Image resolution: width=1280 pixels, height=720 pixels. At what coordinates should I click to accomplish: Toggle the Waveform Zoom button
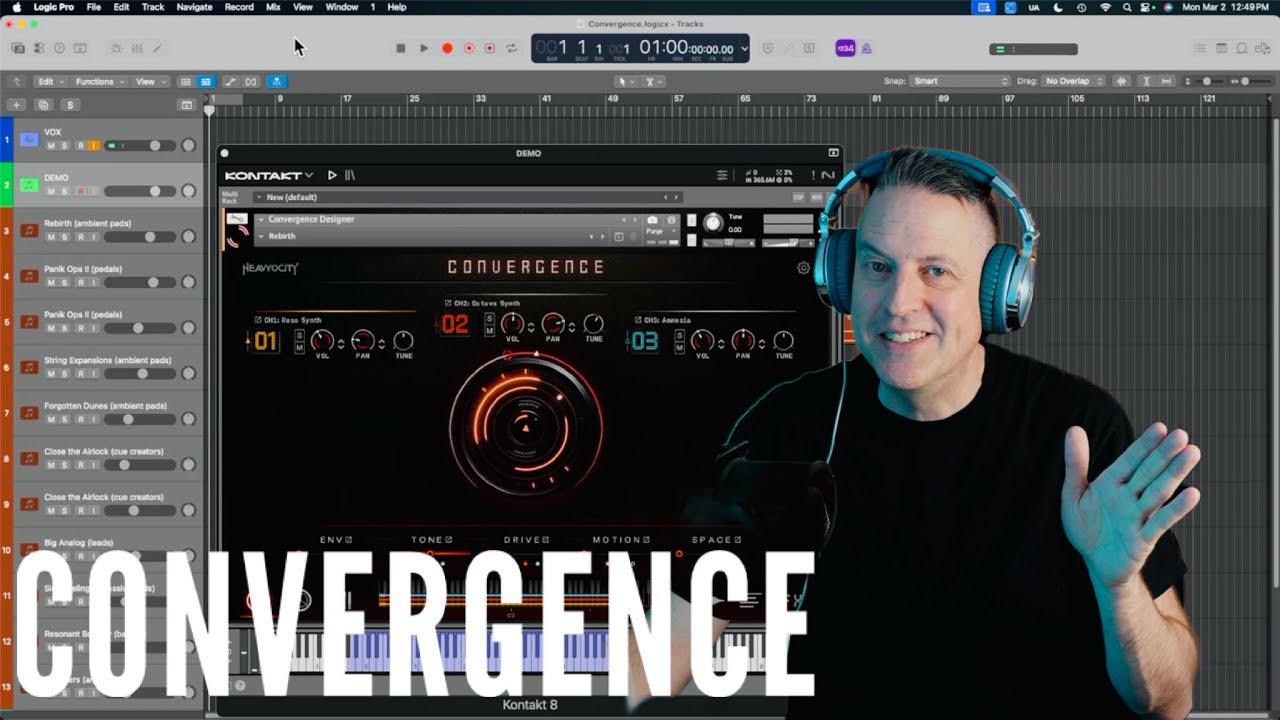(x=1122, y=81)
